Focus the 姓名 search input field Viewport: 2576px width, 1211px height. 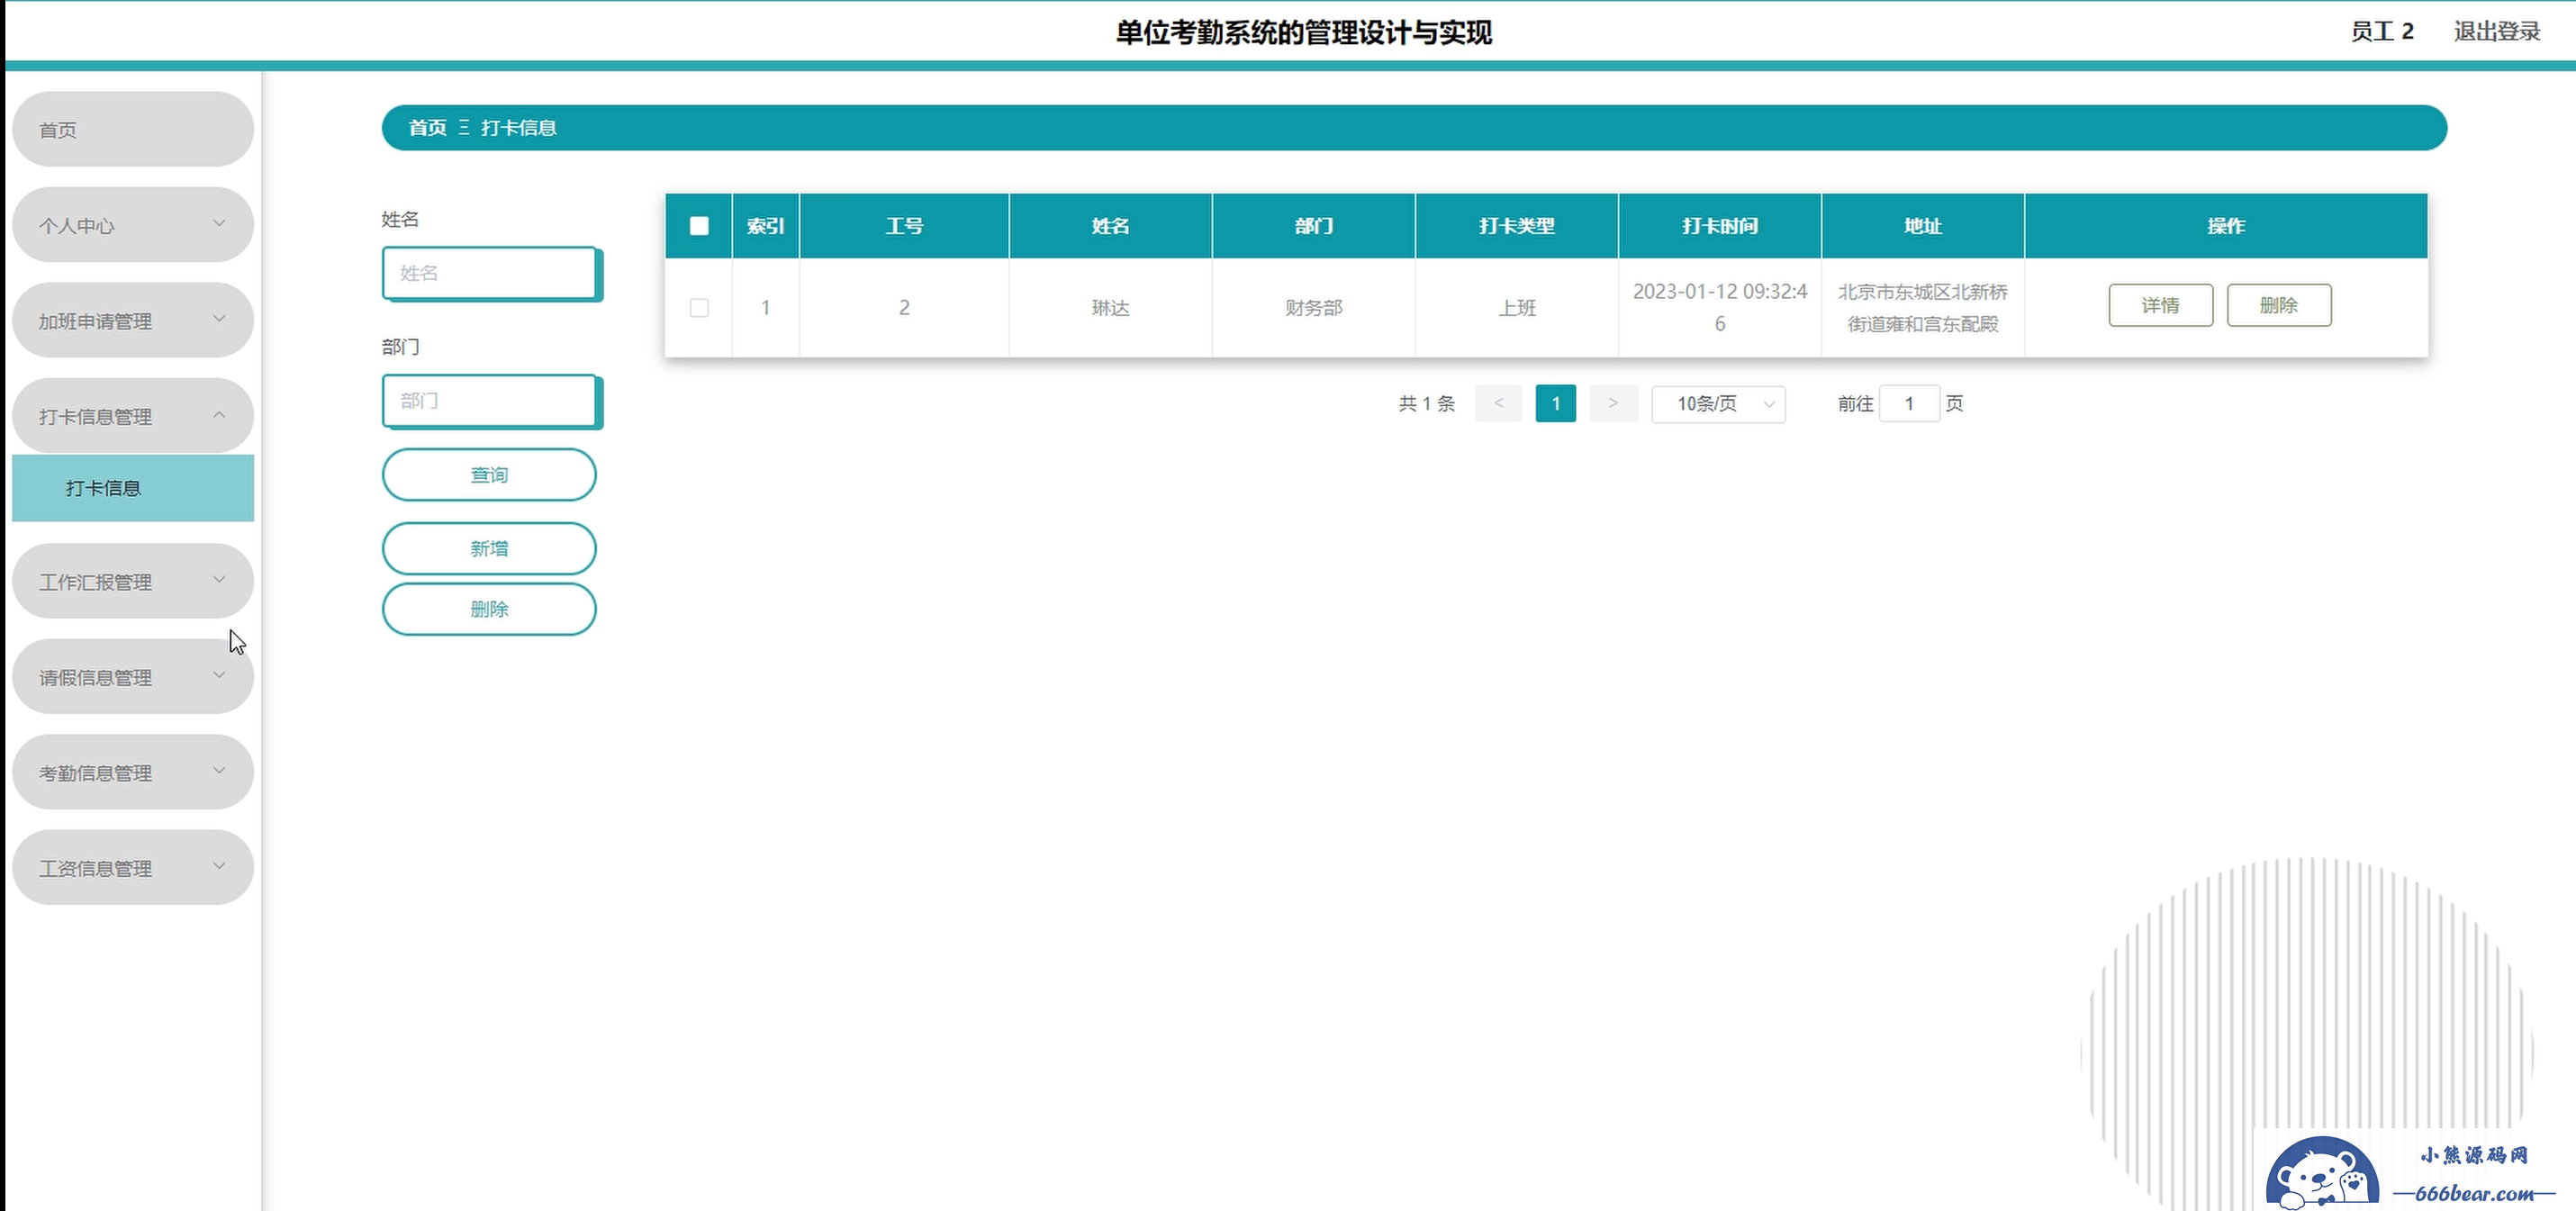tap(491, 273)
